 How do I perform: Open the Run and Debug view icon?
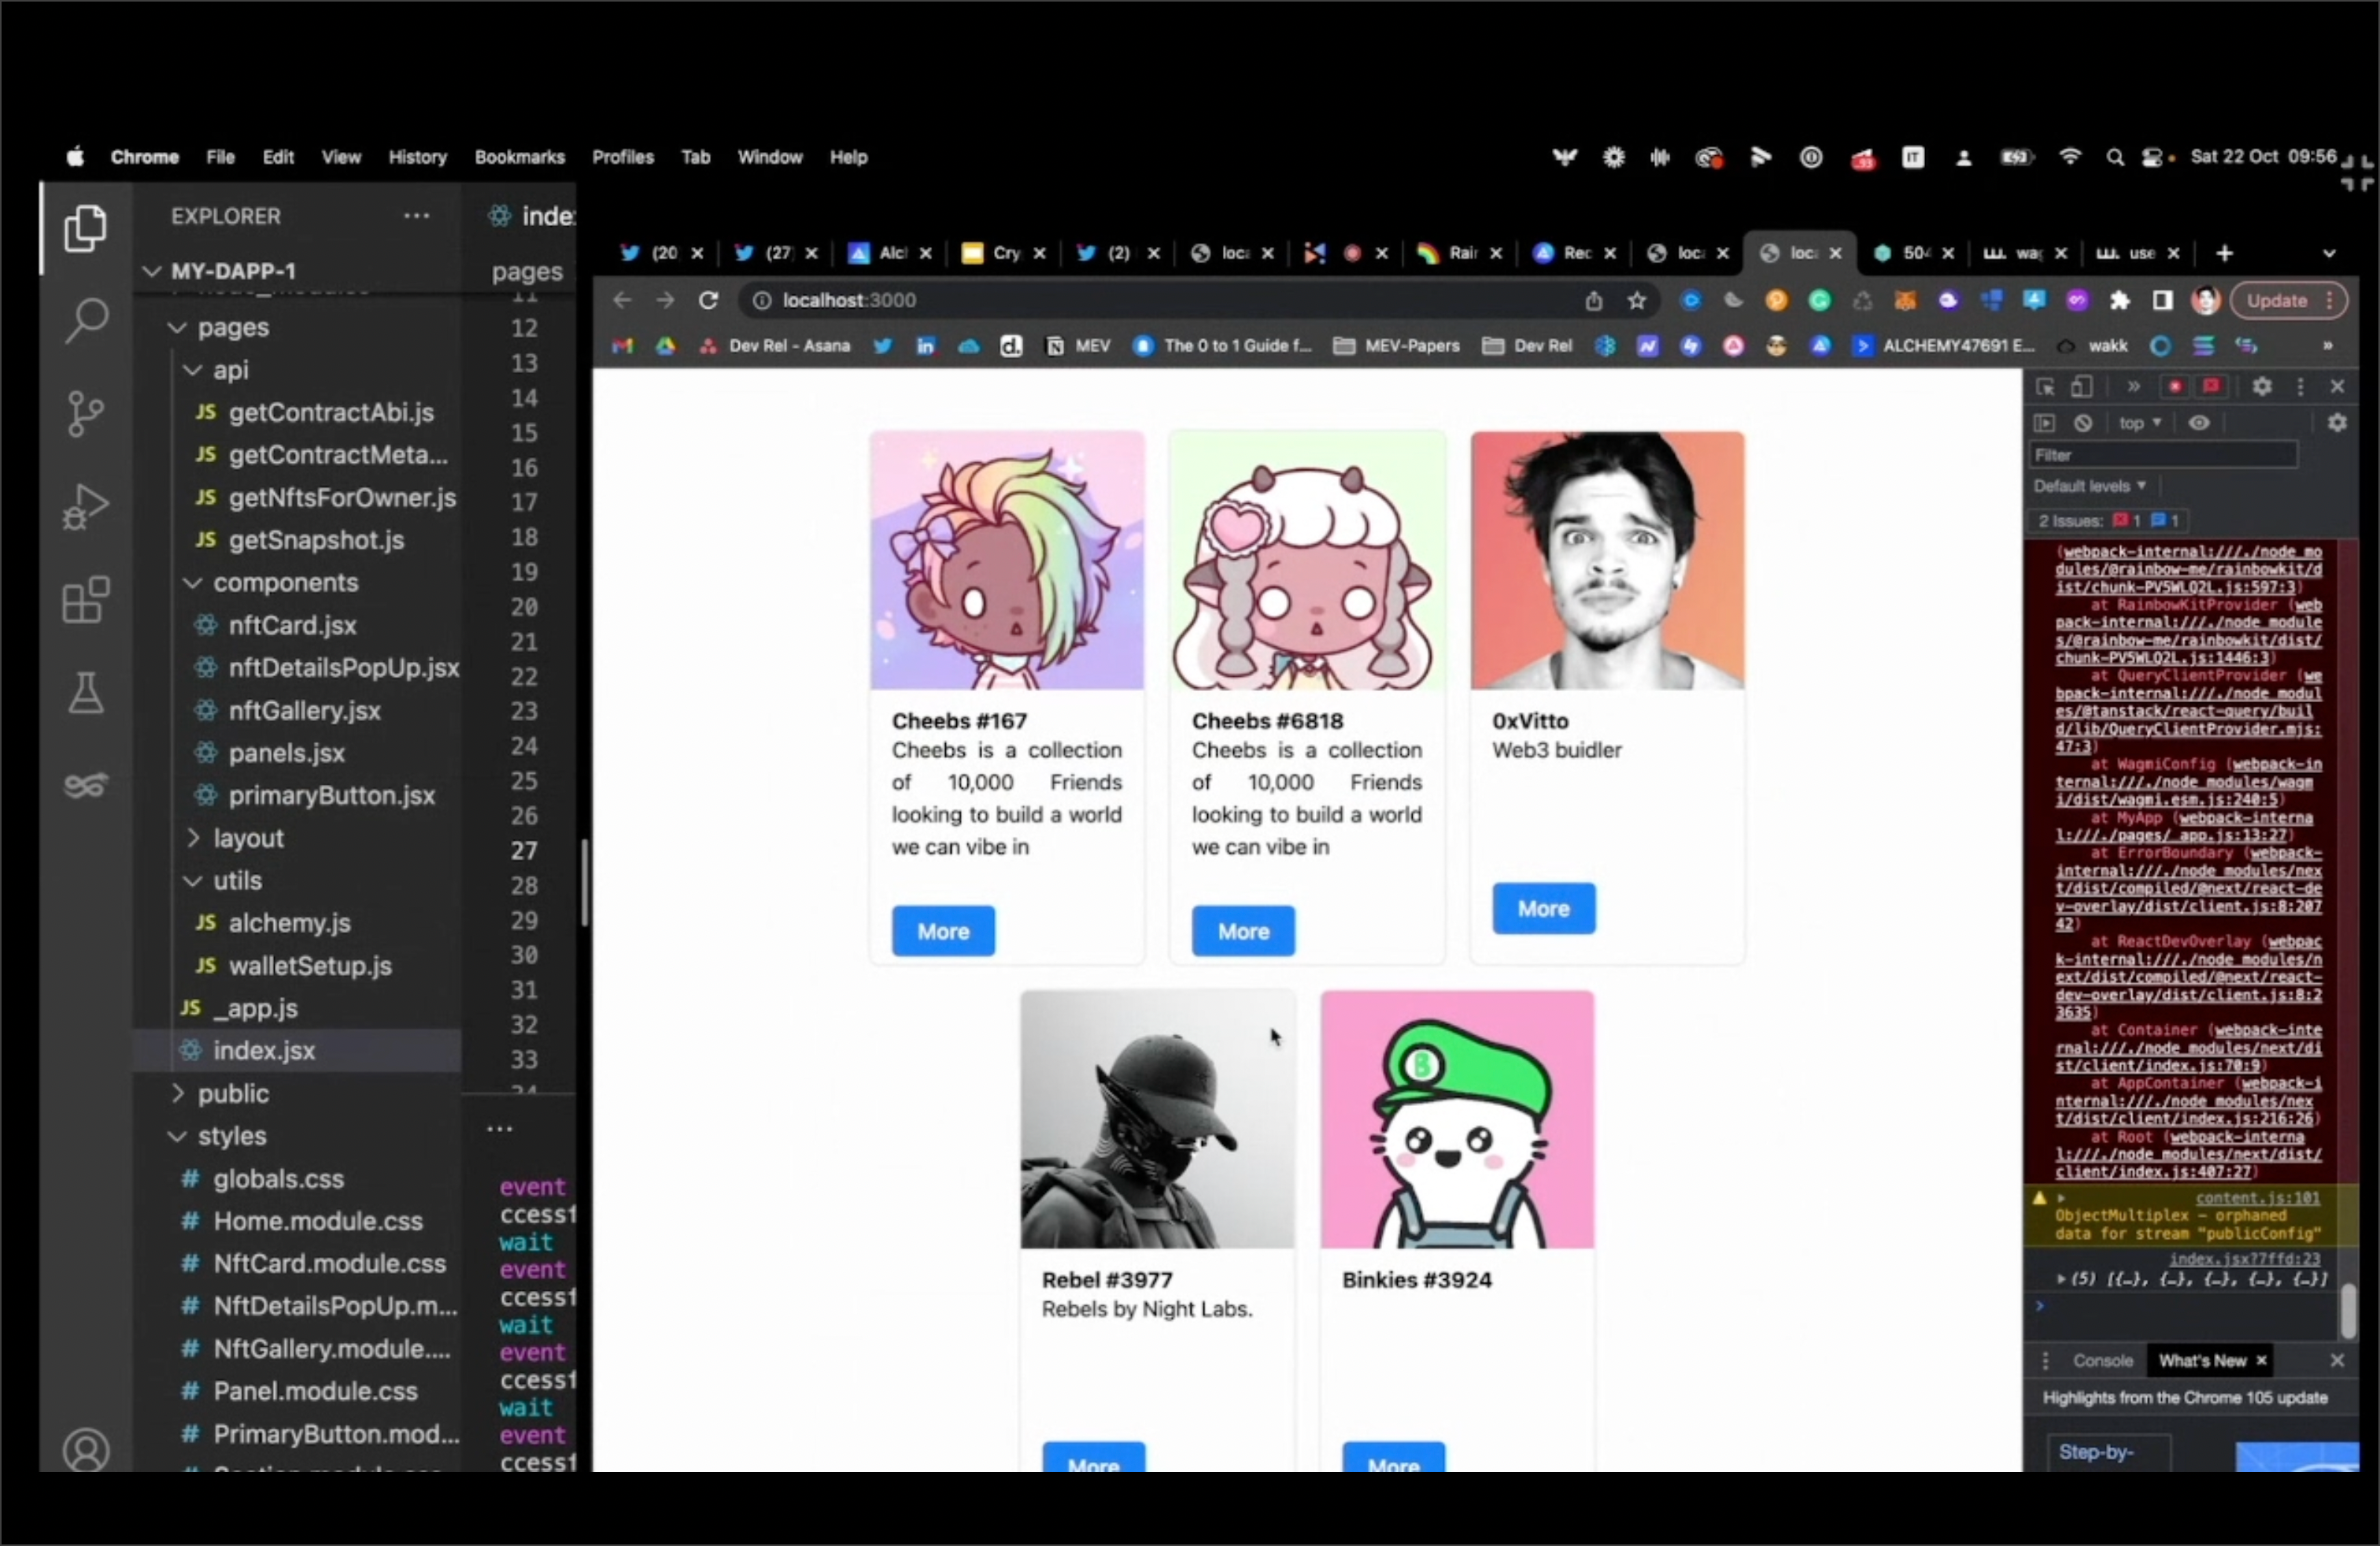(x=85, y=506)
